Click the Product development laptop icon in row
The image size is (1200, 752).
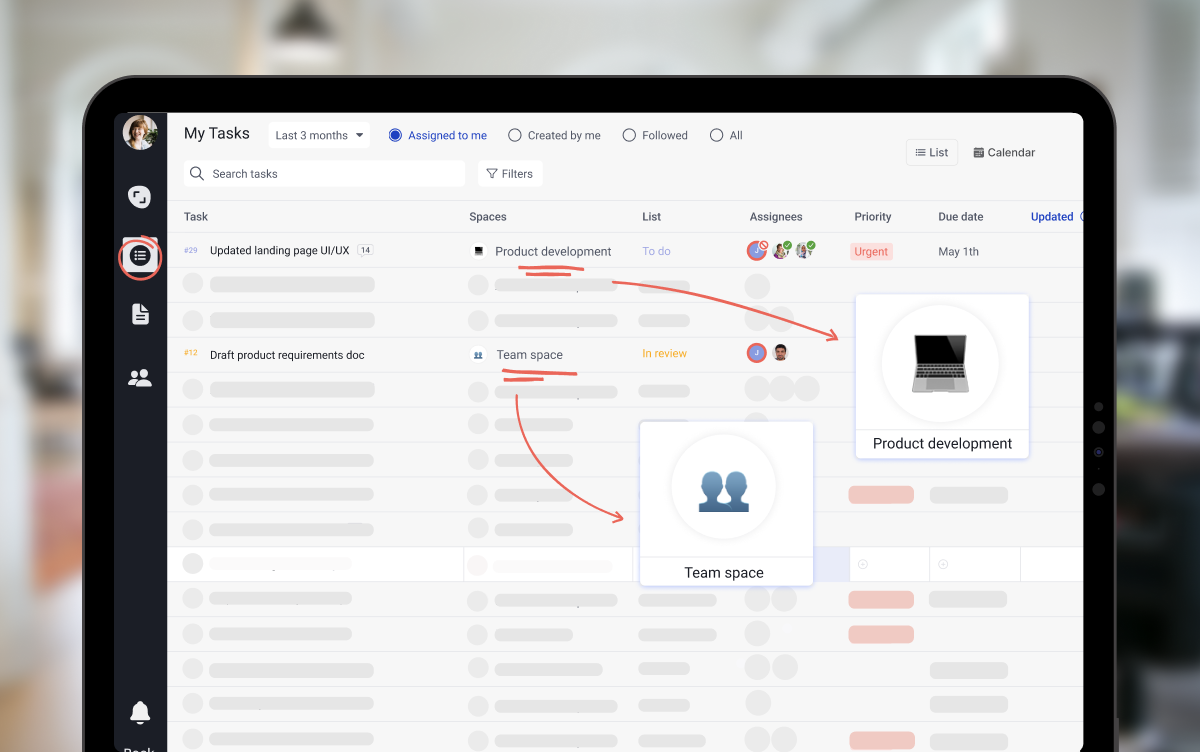(x=479, y=252)
